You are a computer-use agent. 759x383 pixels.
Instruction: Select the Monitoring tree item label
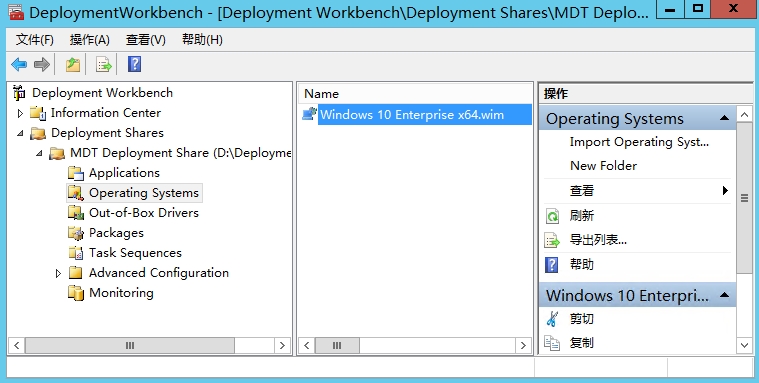click(x=121, y=293)
